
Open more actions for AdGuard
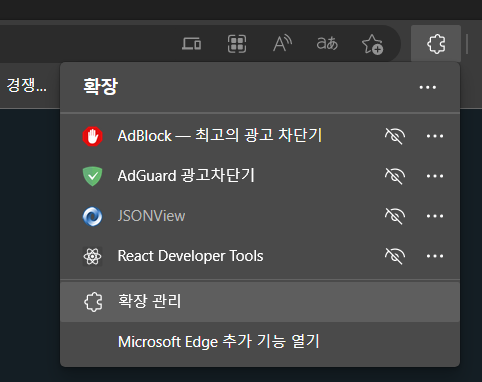pos(435,176)
